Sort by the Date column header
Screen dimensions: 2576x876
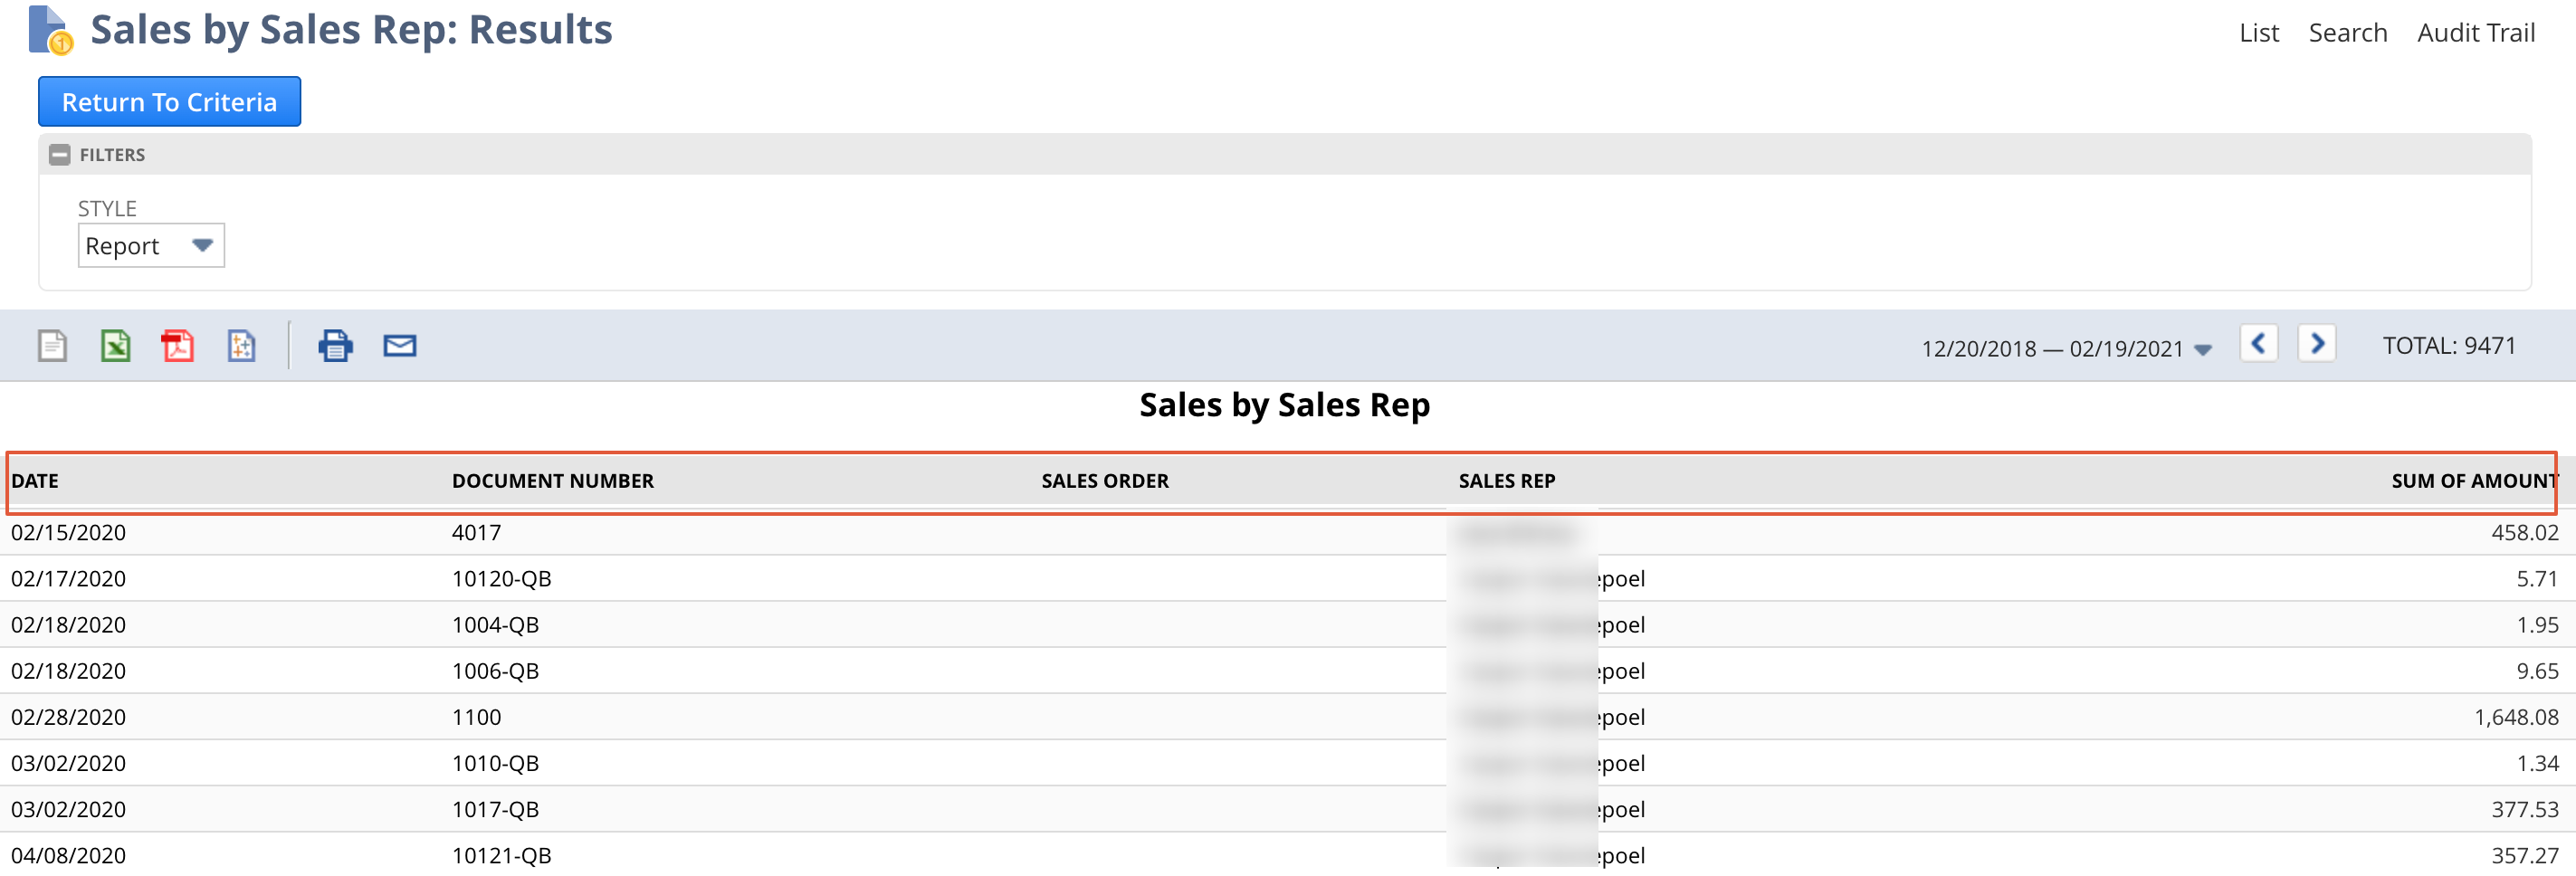point(35,481)
